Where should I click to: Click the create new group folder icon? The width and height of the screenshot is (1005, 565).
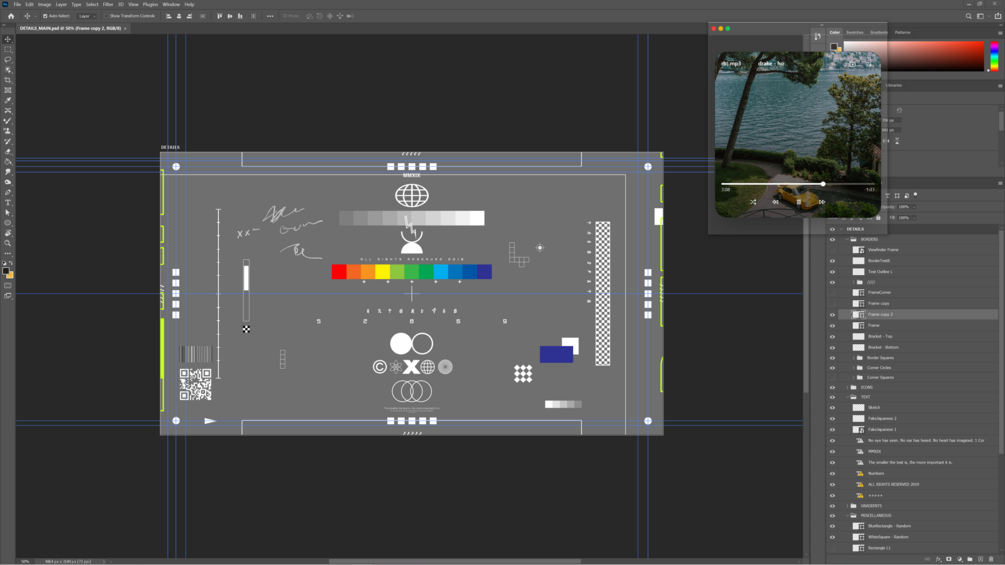click(970, 559)
